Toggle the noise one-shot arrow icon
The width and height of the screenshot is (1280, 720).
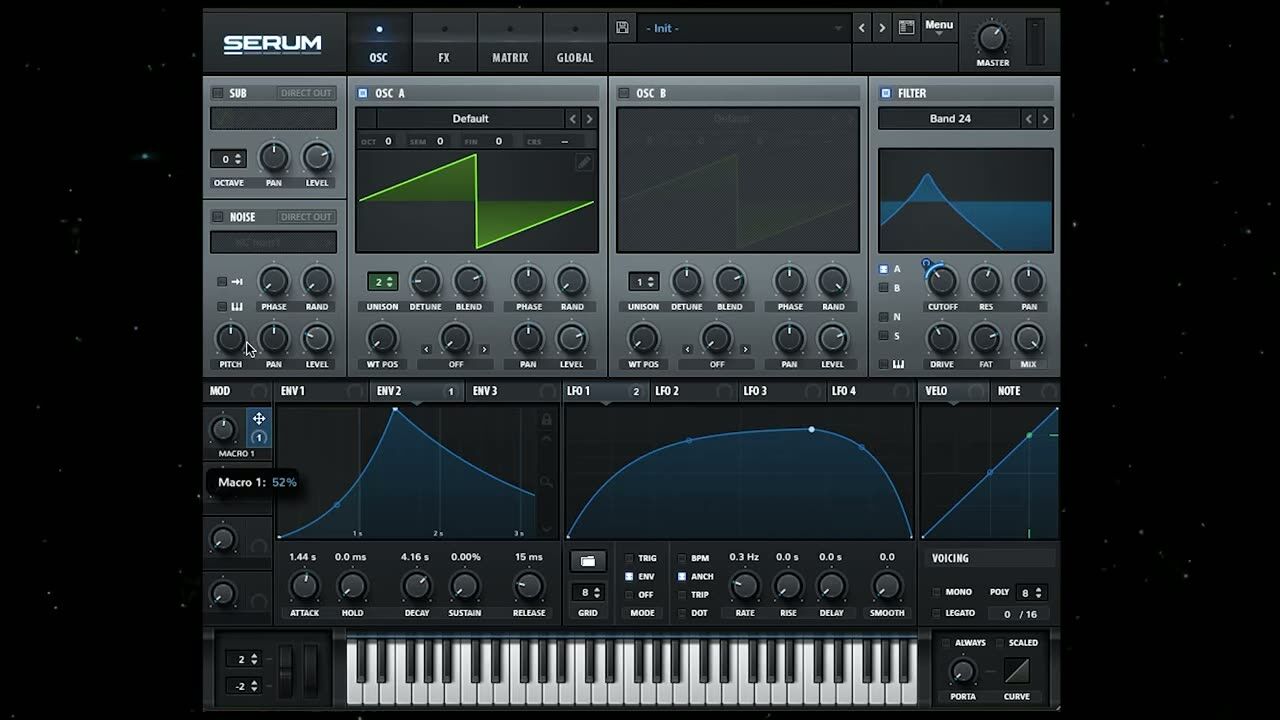[237, 282]
